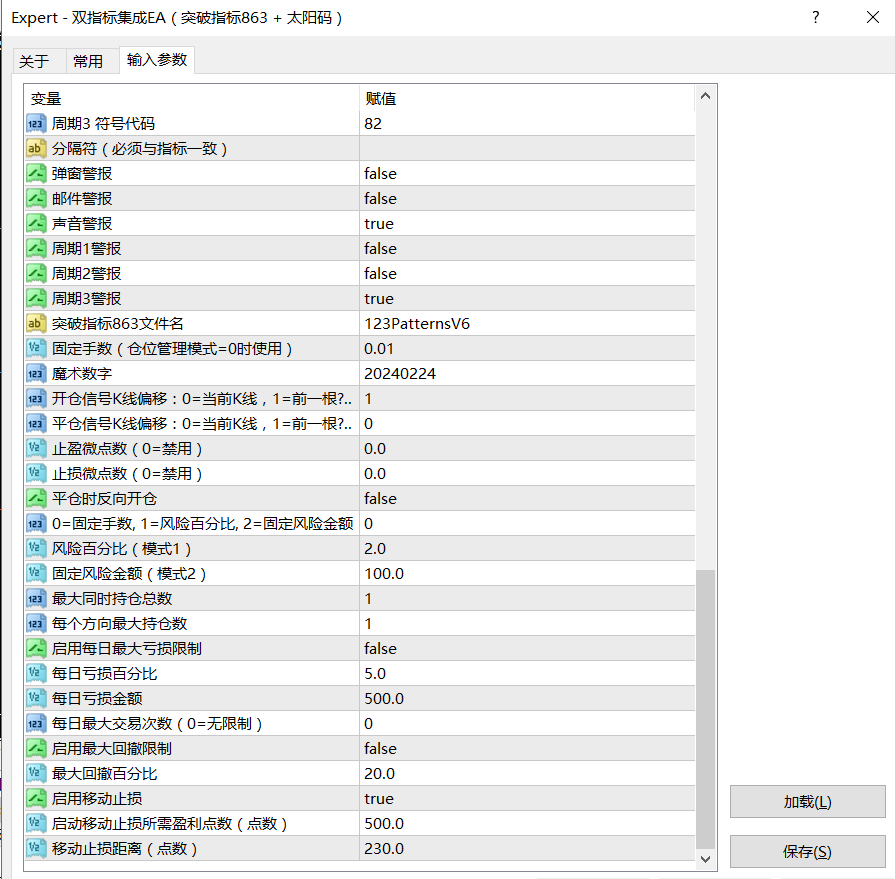
Task: Click the bool icon beside 启用每日最大亏损限制
Action: (x=35, y=649)
